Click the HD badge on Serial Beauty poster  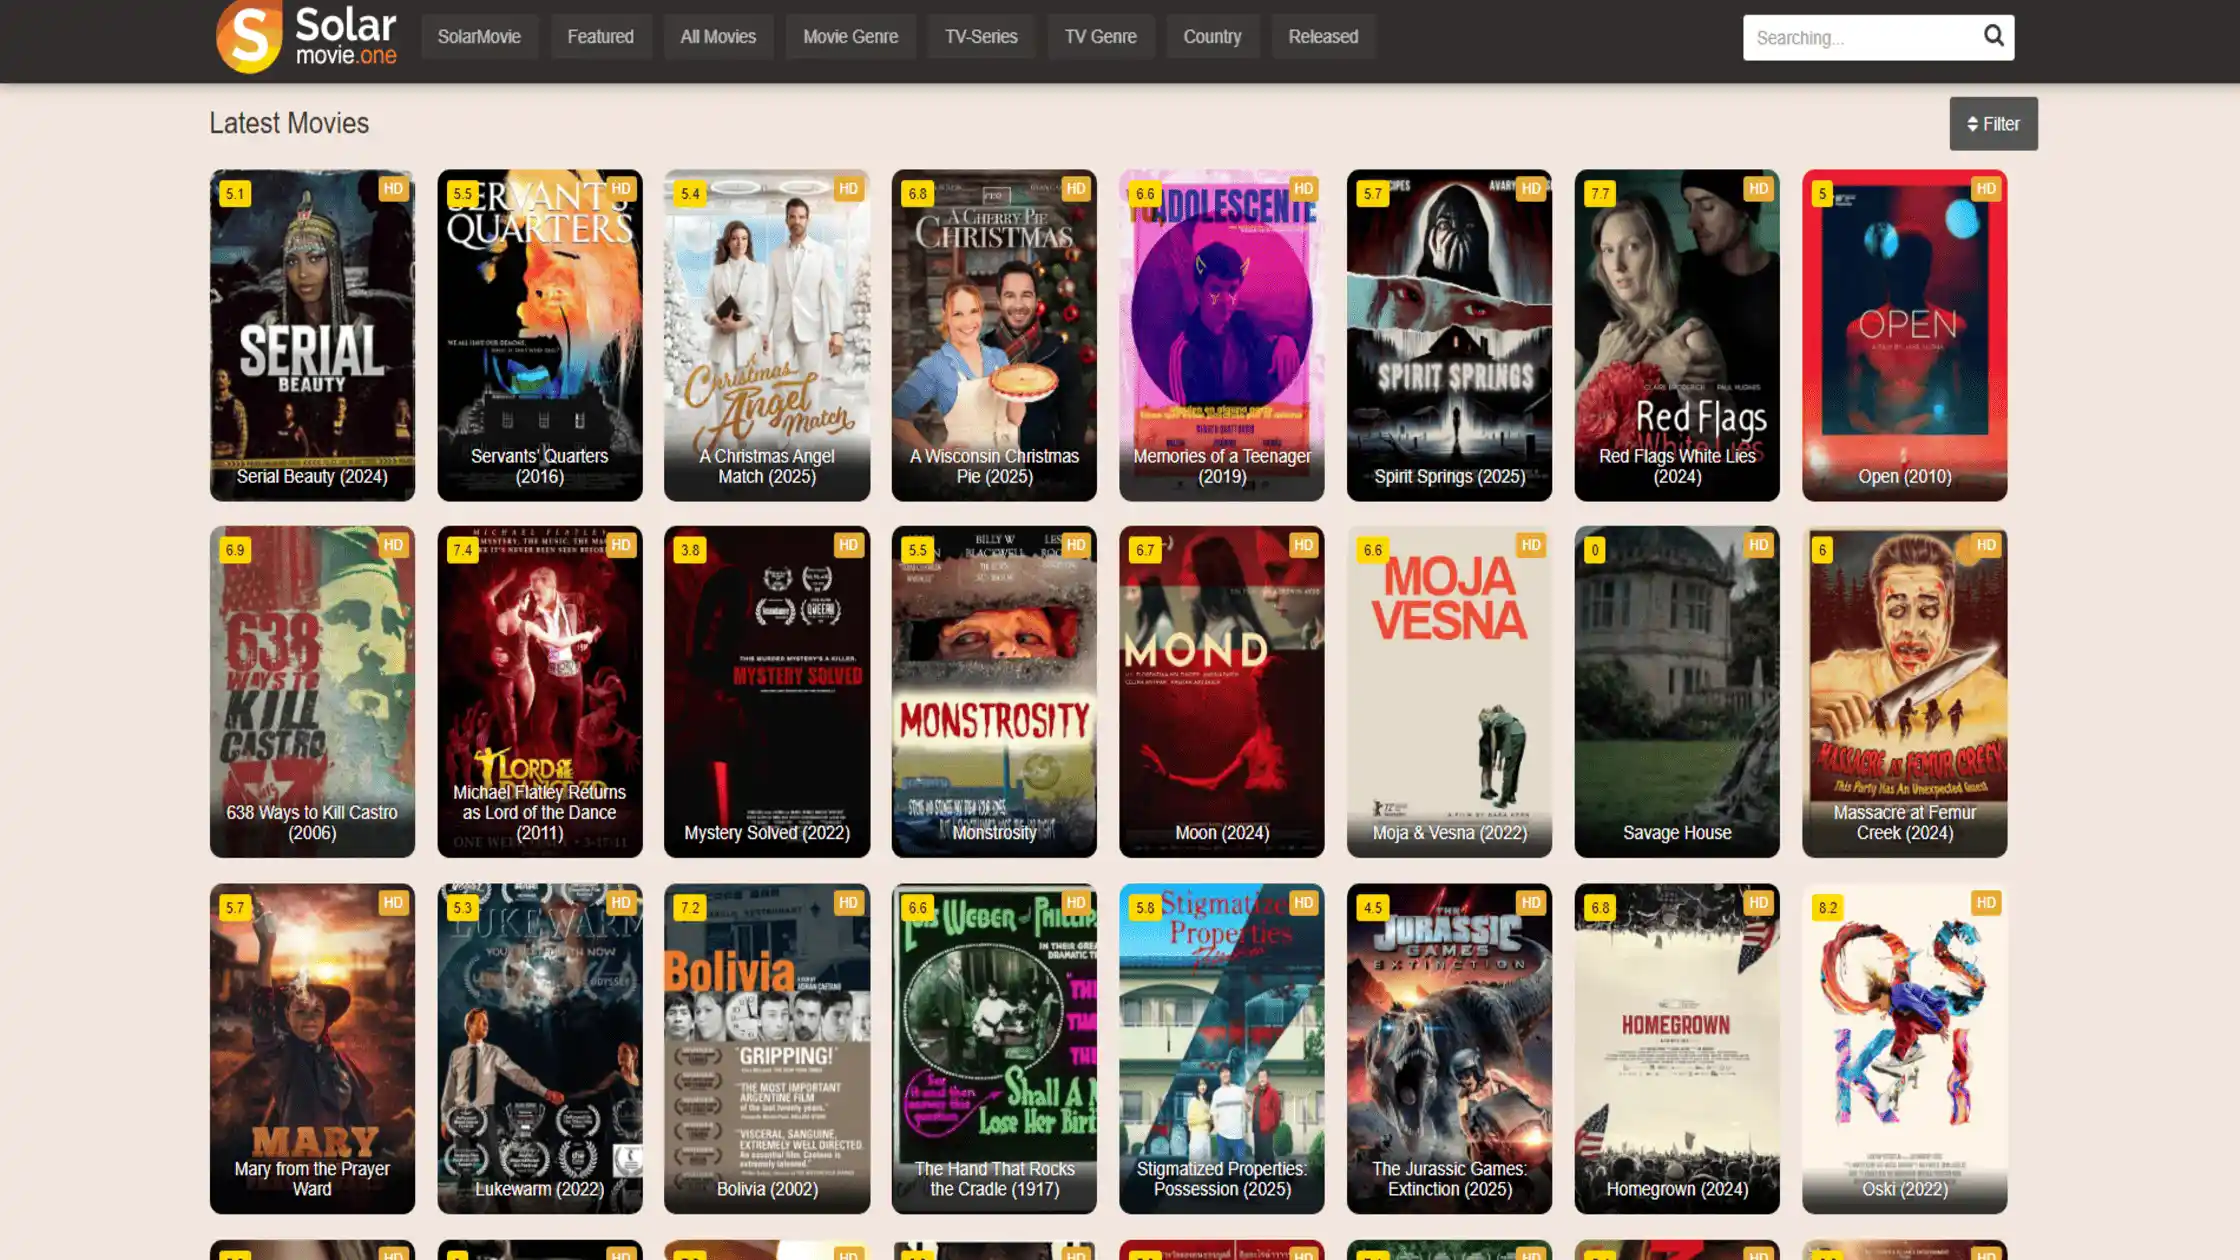392,188
